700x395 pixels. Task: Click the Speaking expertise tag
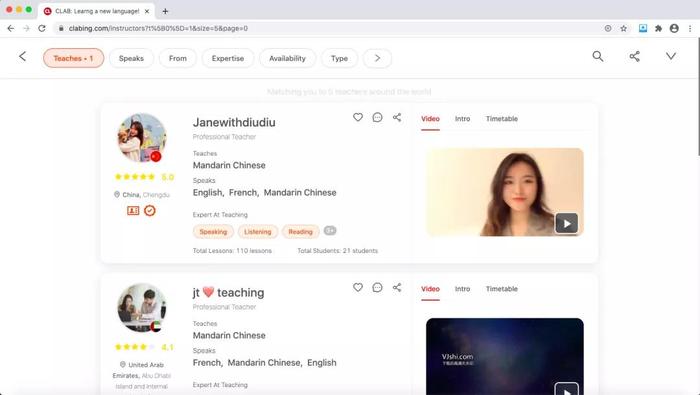213,232
